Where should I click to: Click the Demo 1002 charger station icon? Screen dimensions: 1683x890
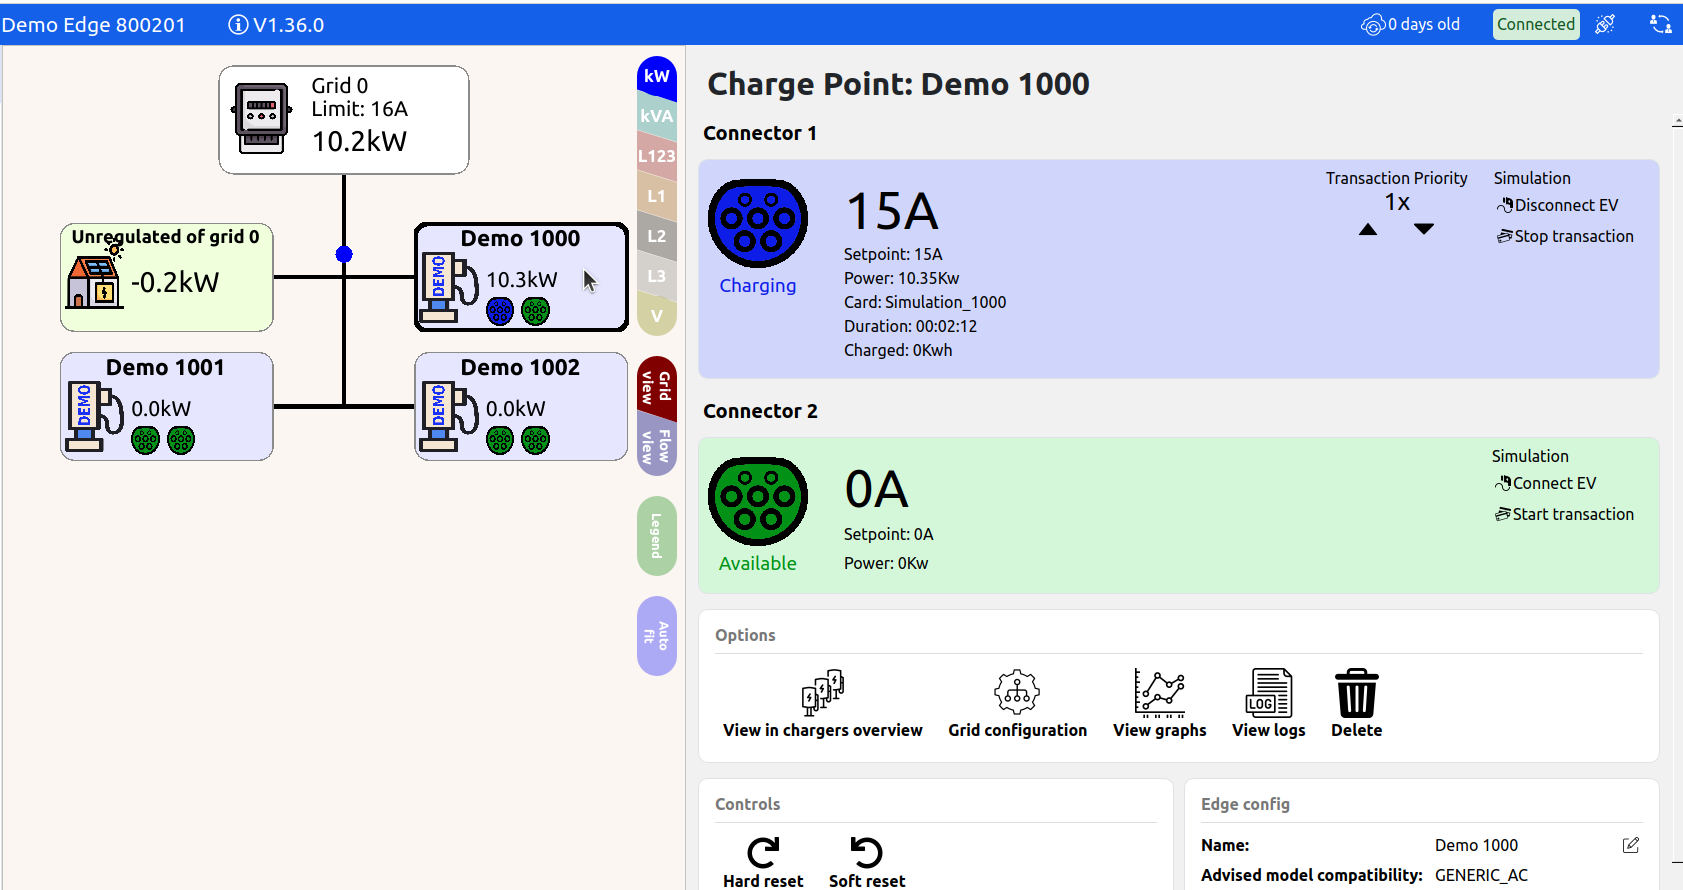point(448,416)
